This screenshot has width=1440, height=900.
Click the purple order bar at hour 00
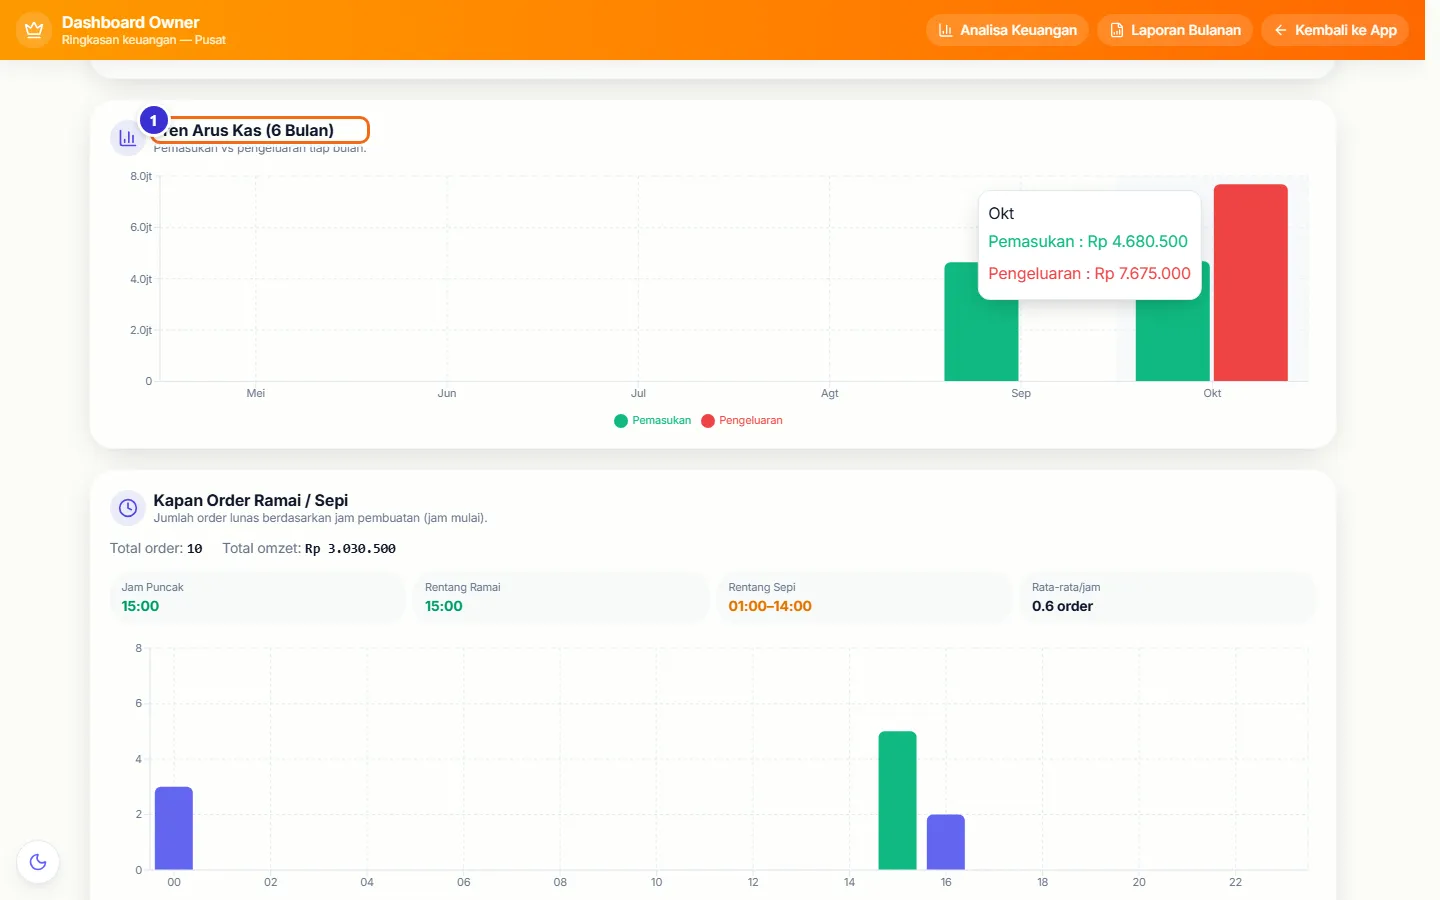coord(174,828)
